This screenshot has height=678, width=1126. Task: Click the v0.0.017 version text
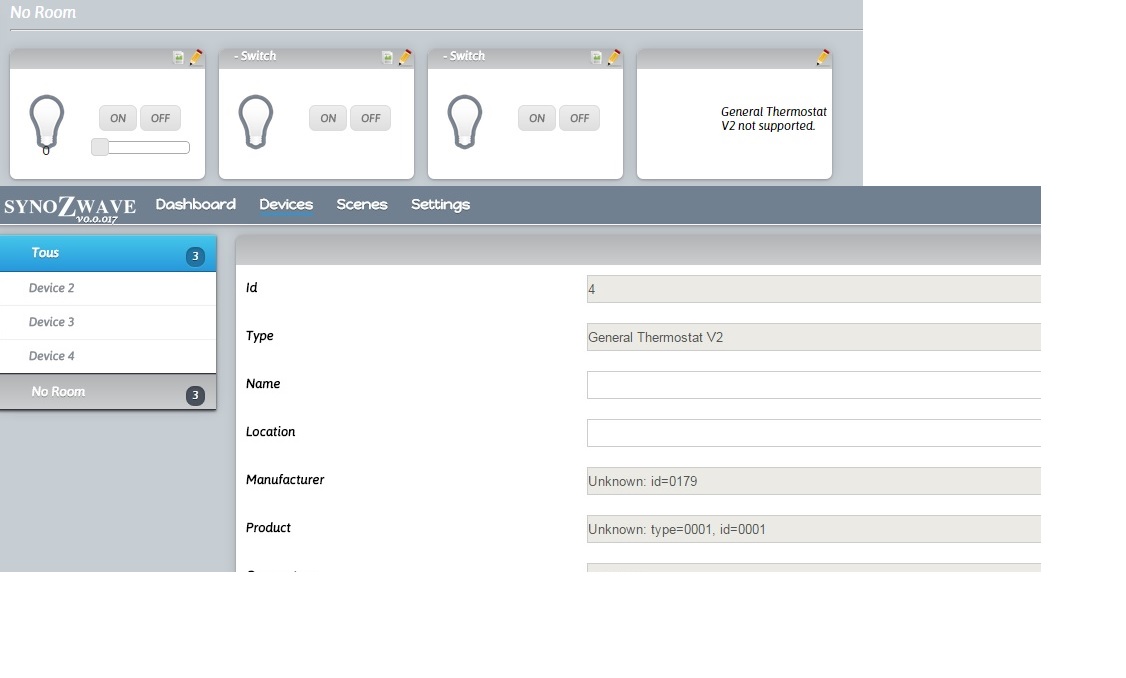[97, 219]
